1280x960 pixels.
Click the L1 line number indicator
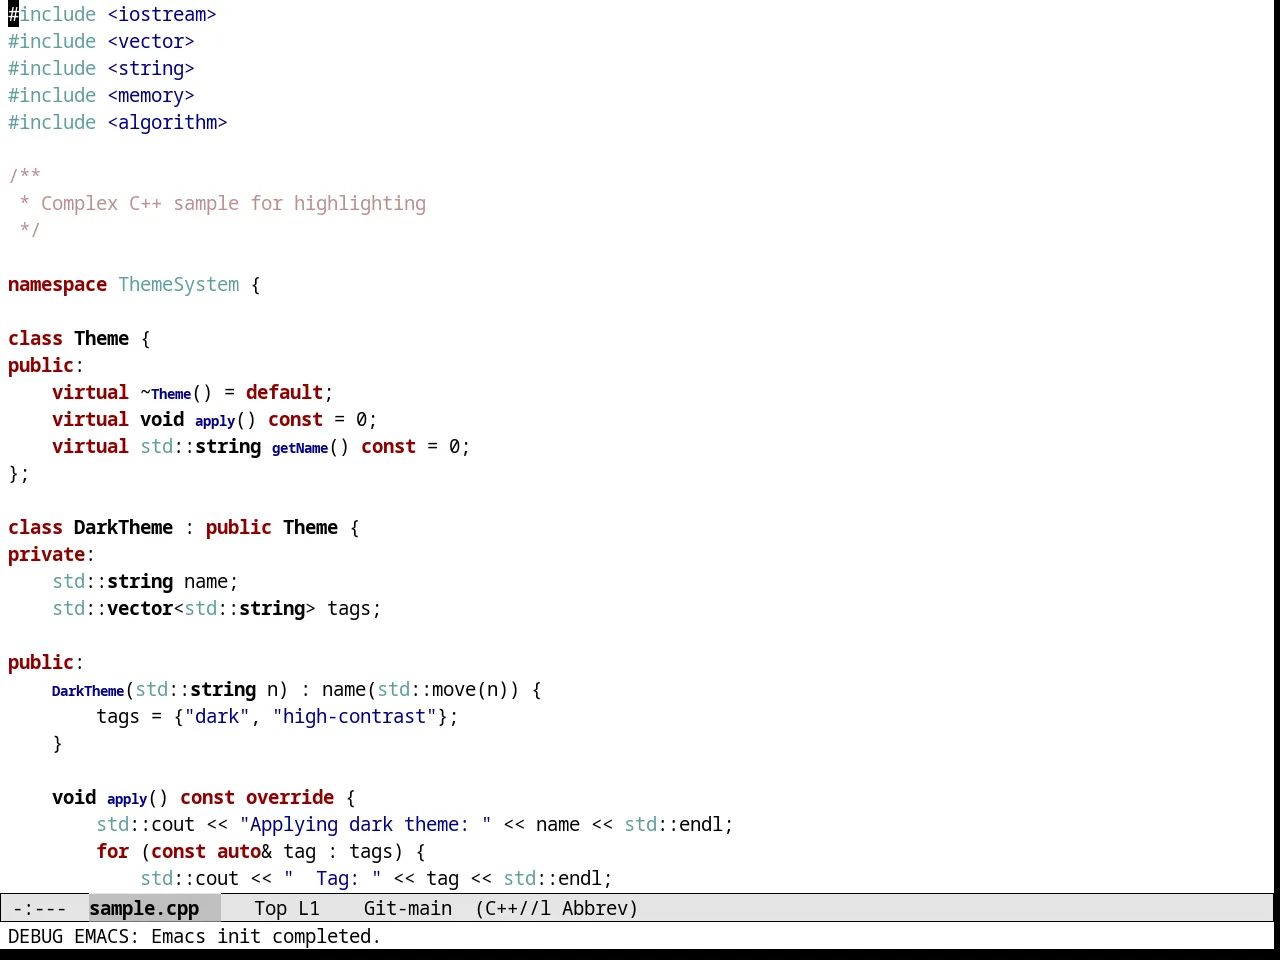pos(309,908)
